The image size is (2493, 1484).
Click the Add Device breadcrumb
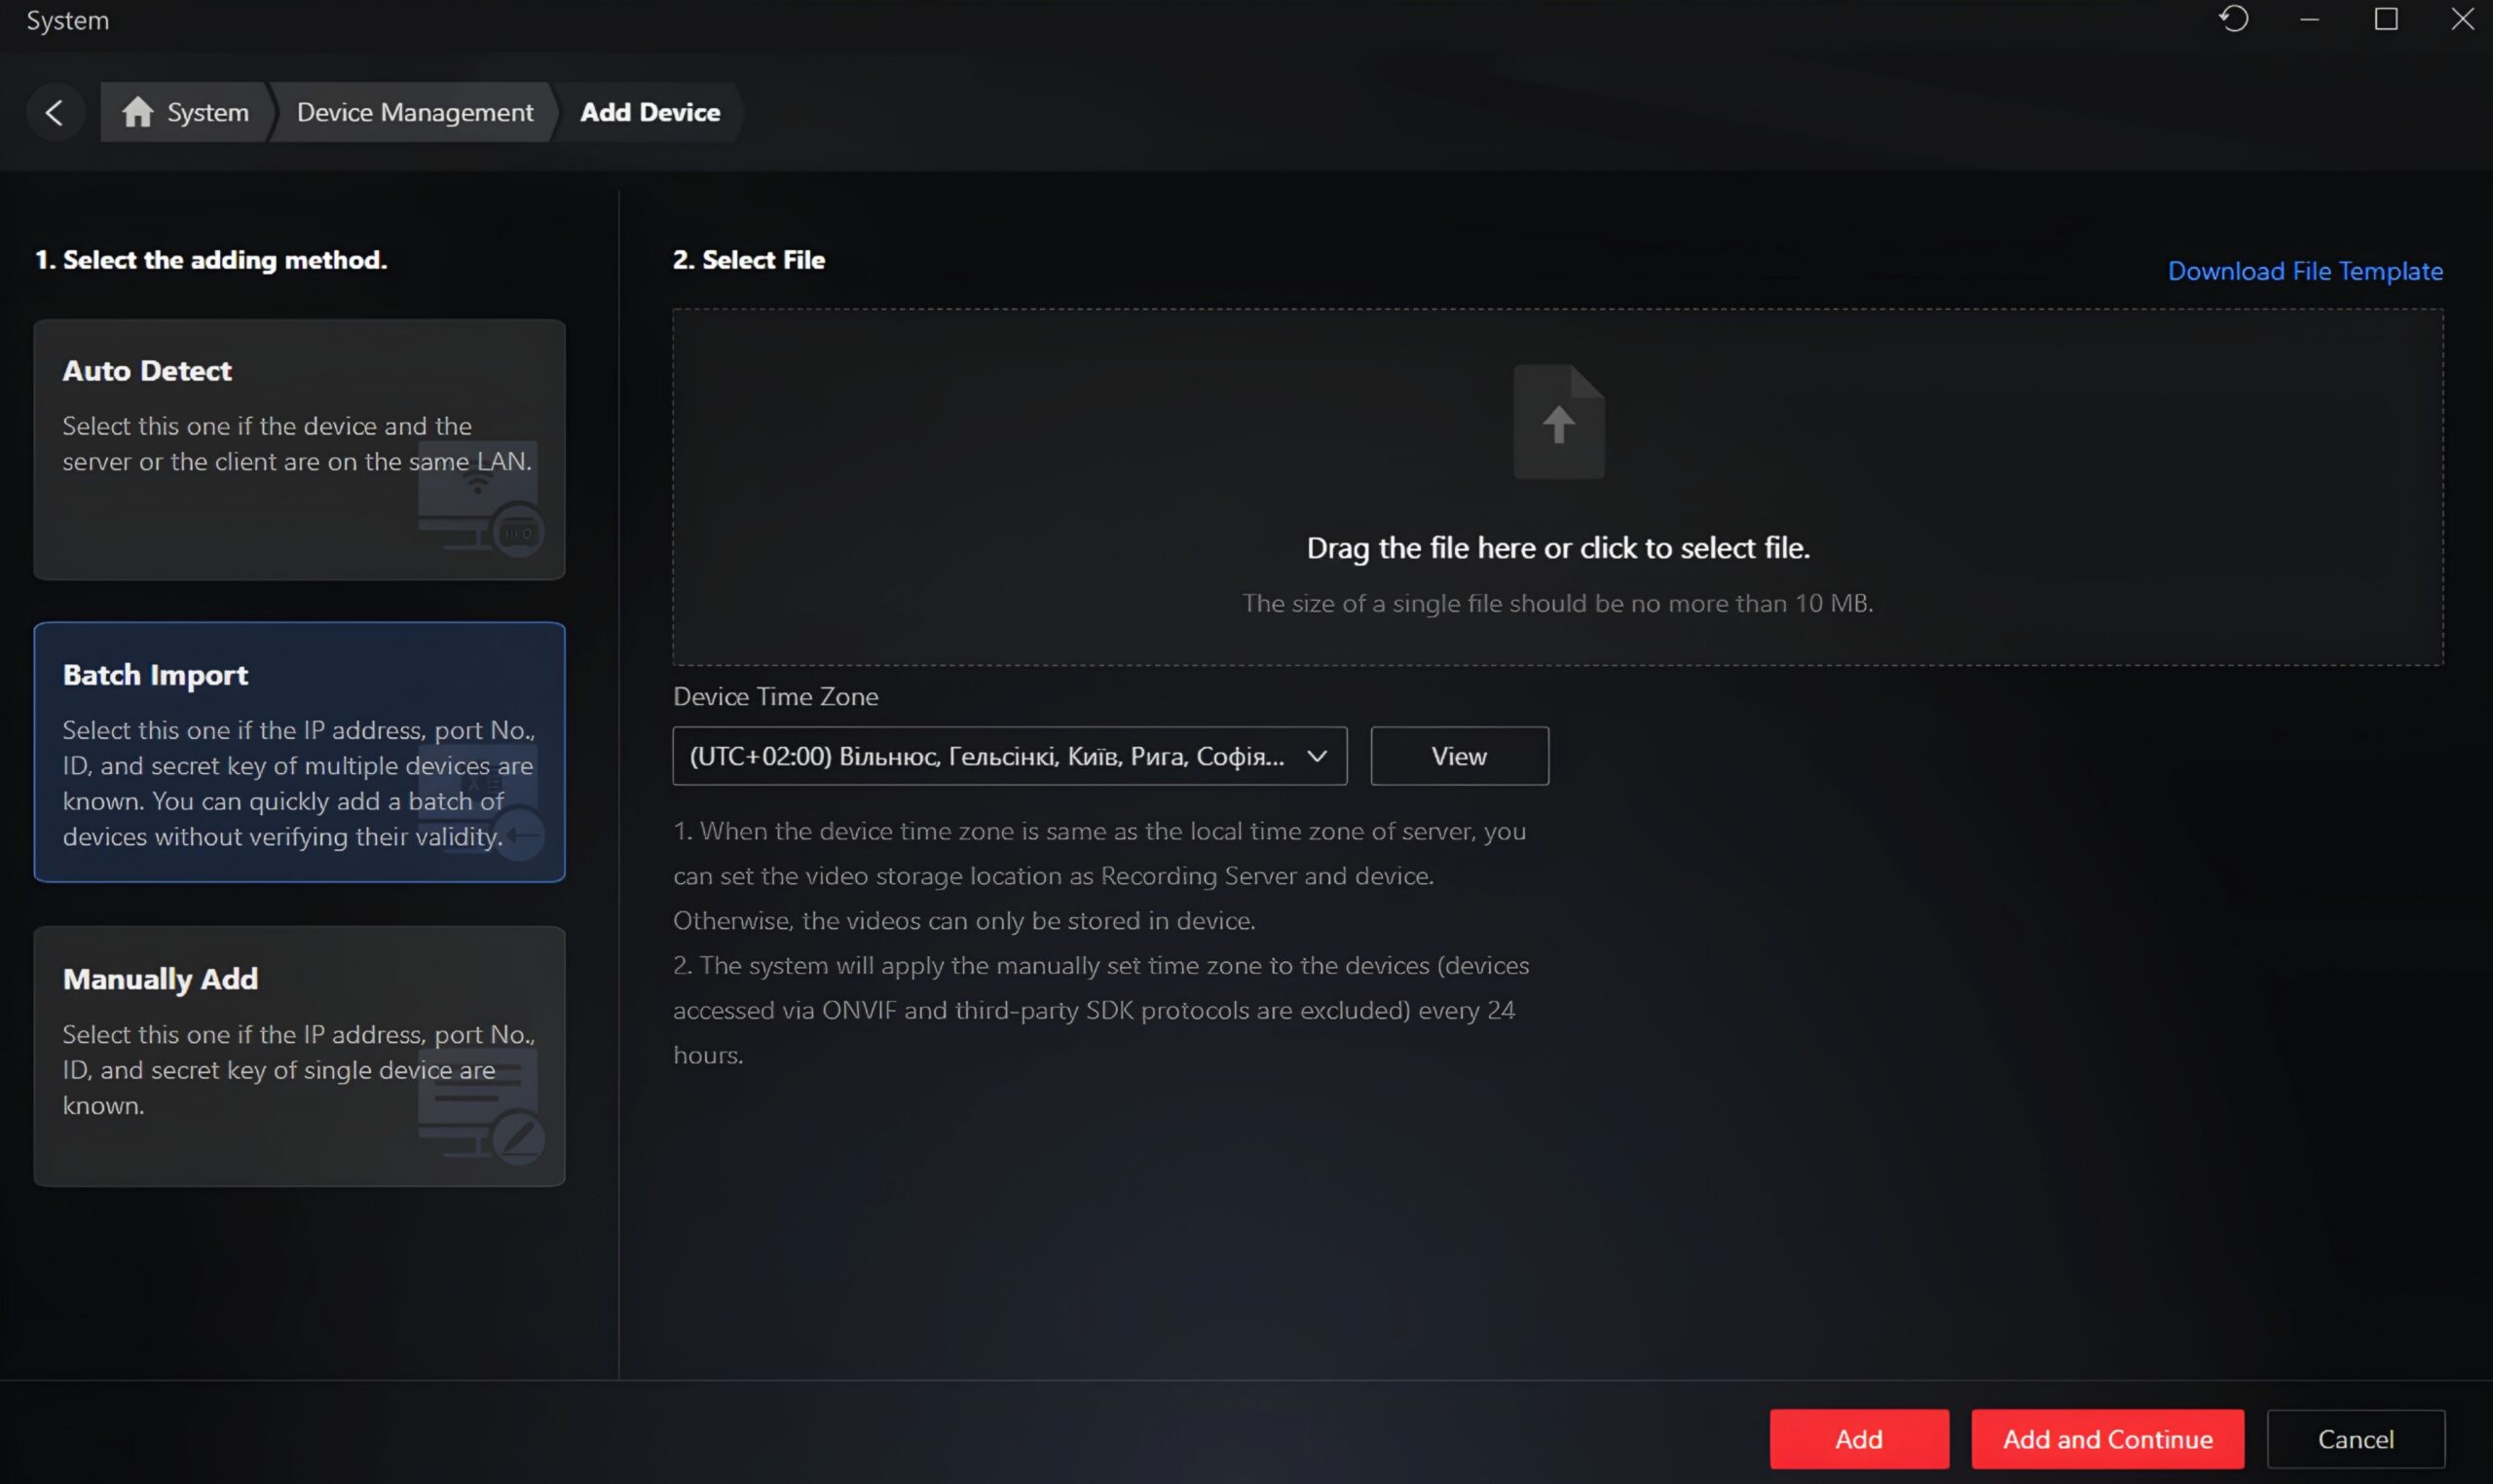coord(650,112)
